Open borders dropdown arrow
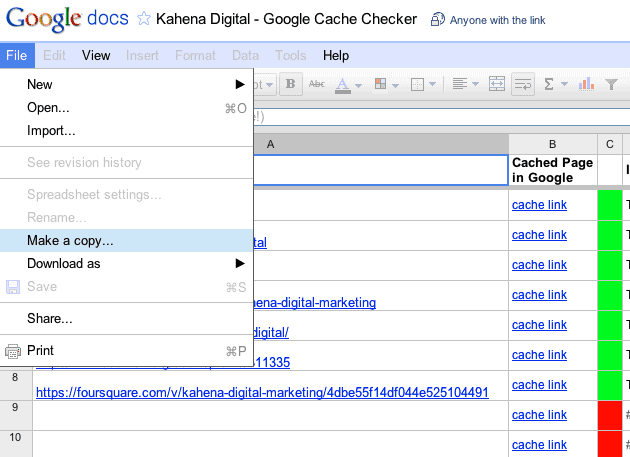The width and height of the screenshot is (630, 457). coord(433,84)
